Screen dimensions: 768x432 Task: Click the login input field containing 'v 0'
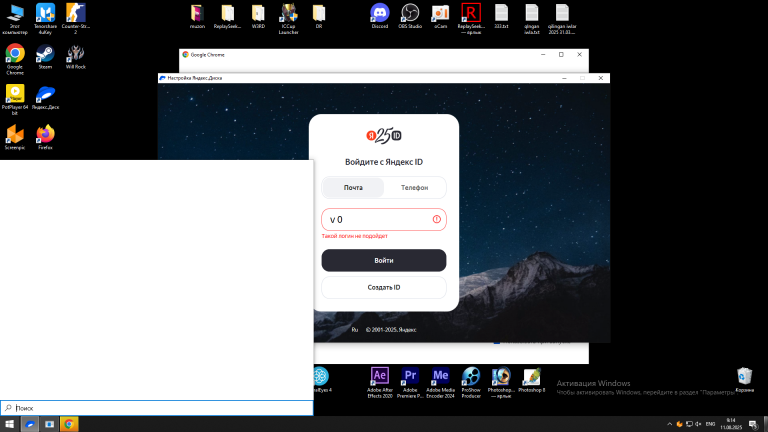point(384,219)
